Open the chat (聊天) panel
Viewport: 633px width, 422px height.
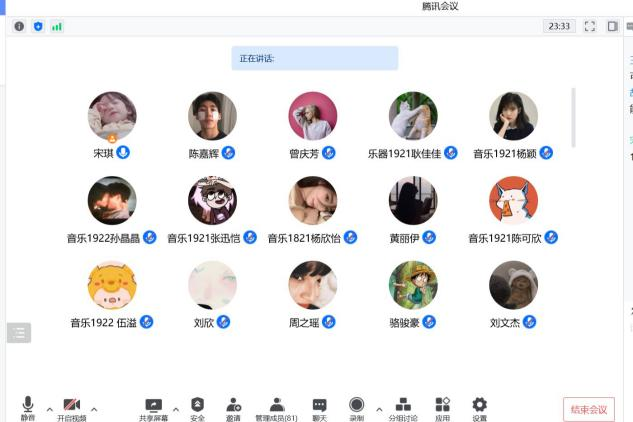tap(319, 409)
